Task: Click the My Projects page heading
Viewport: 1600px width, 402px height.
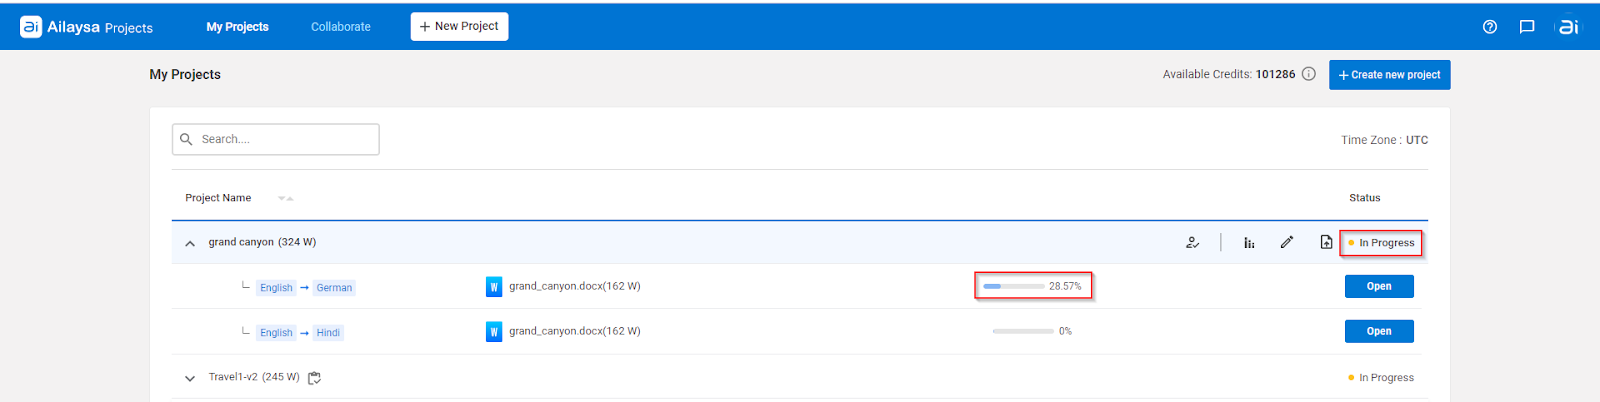Action: 185,74
